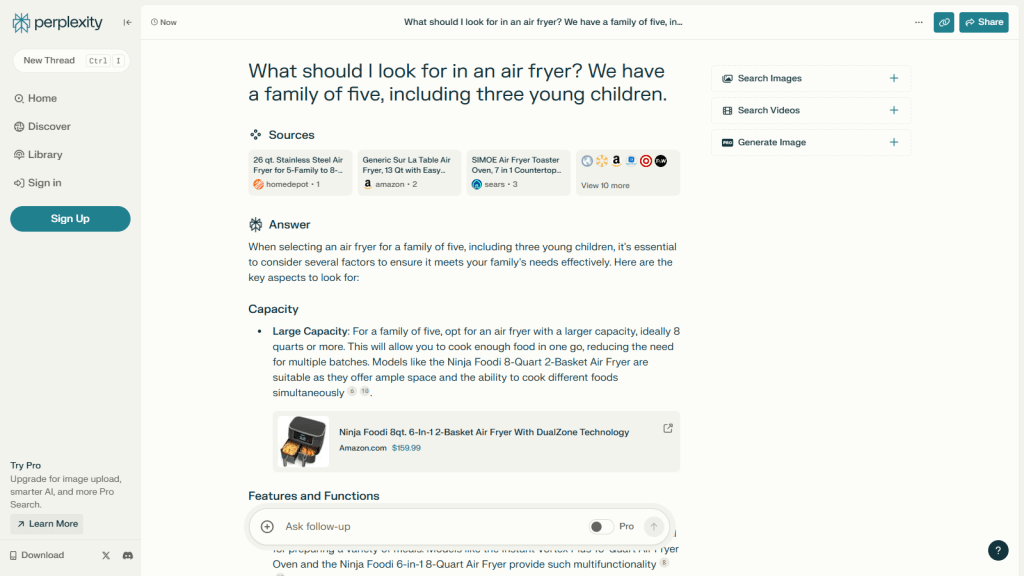
Task: Collapse the sidebar with the arrow icon
Action: point(127,22)
